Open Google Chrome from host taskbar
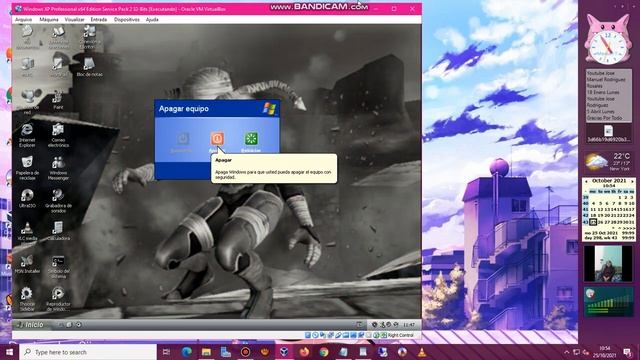The width and height of the screenshot is (640, 360). (x=324, y=352)
